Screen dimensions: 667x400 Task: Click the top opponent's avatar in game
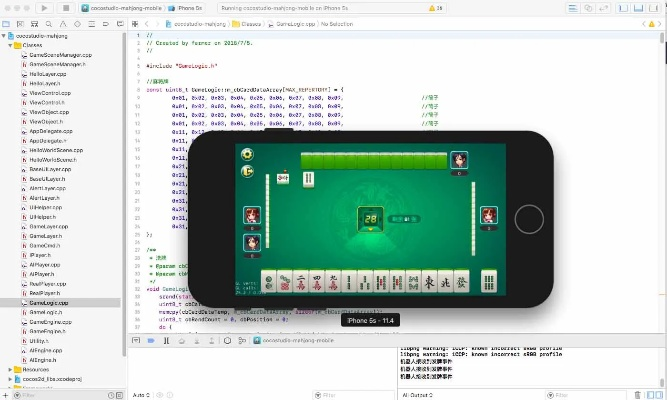pos(458,159)
